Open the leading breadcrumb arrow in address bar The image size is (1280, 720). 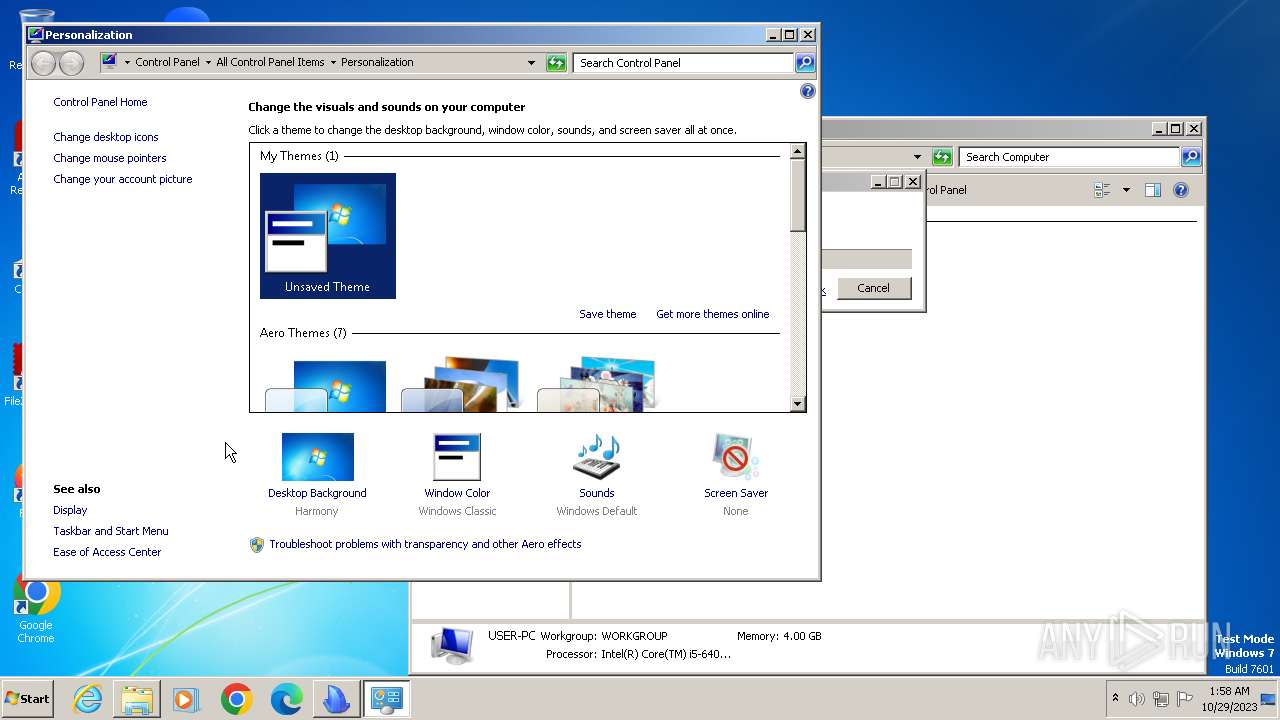(x=127, y=62)
